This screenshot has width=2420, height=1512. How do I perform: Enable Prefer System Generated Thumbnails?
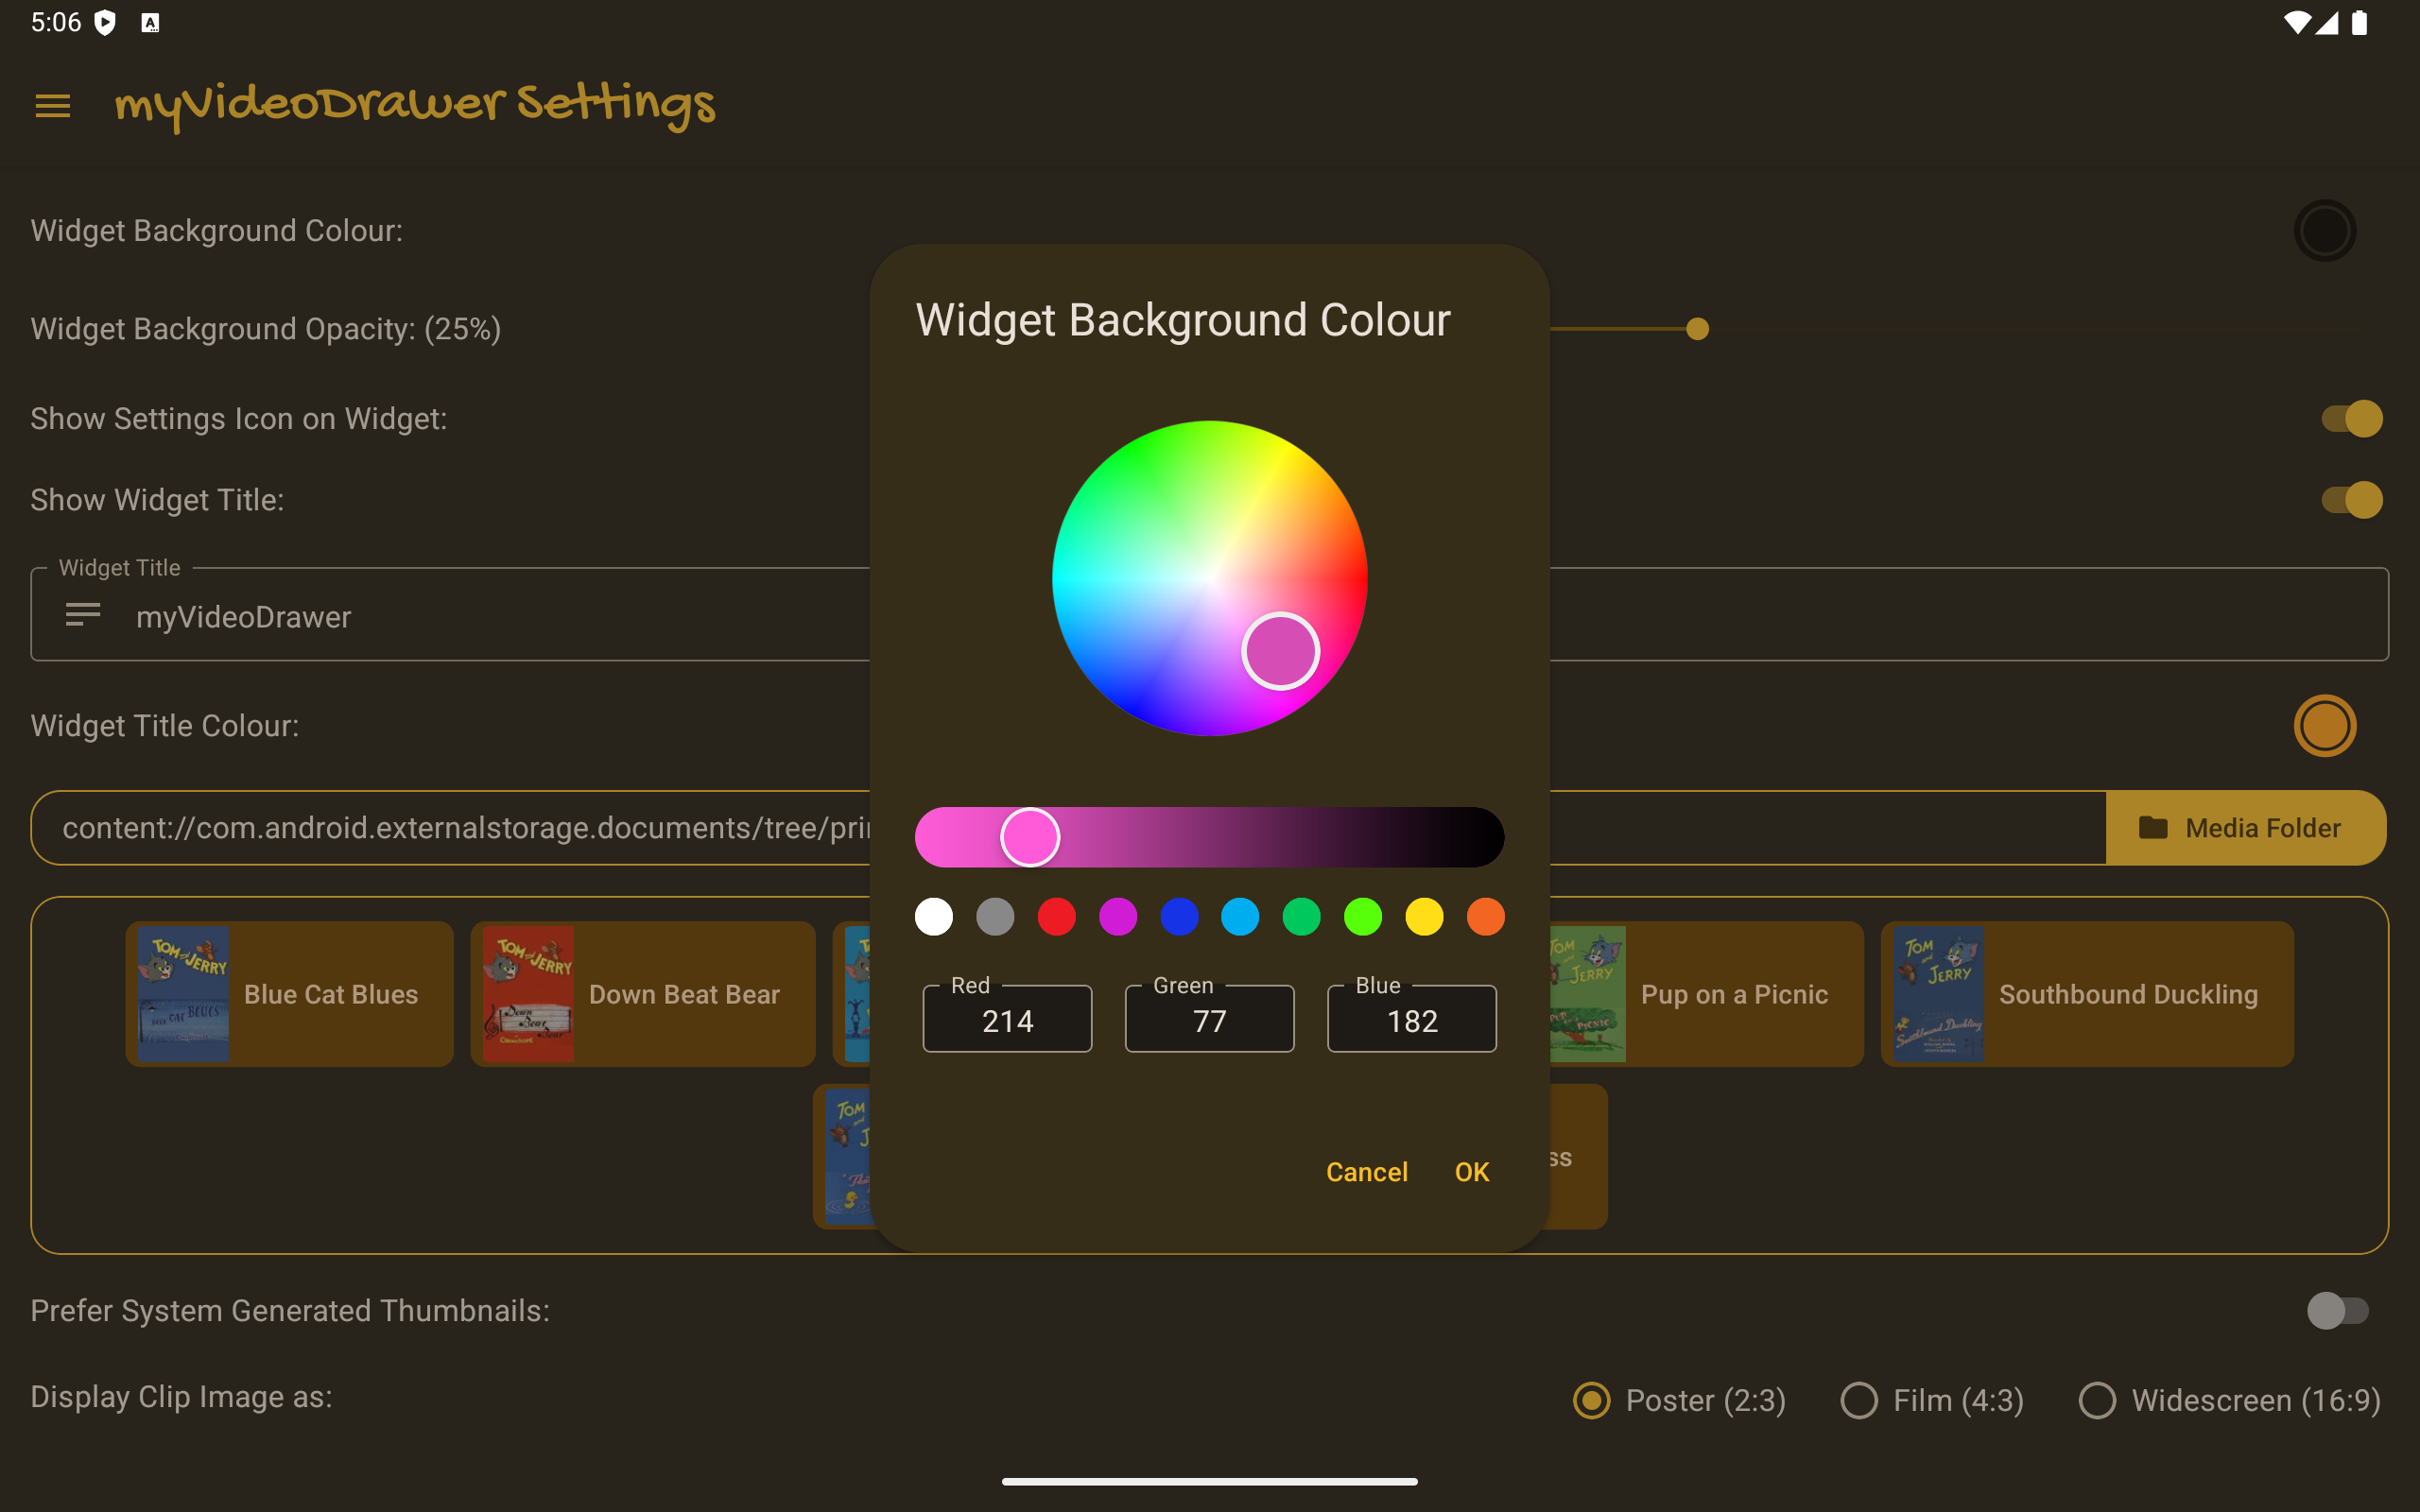click(x=2337, y=1310)
